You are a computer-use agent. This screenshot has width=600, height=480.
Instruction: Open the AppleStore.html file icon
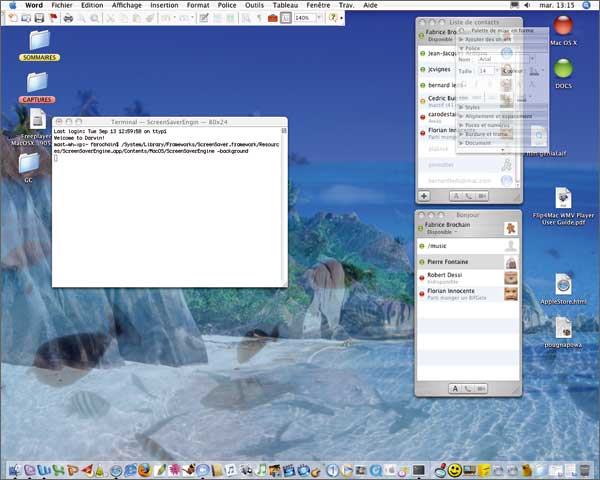pos(563,284)
